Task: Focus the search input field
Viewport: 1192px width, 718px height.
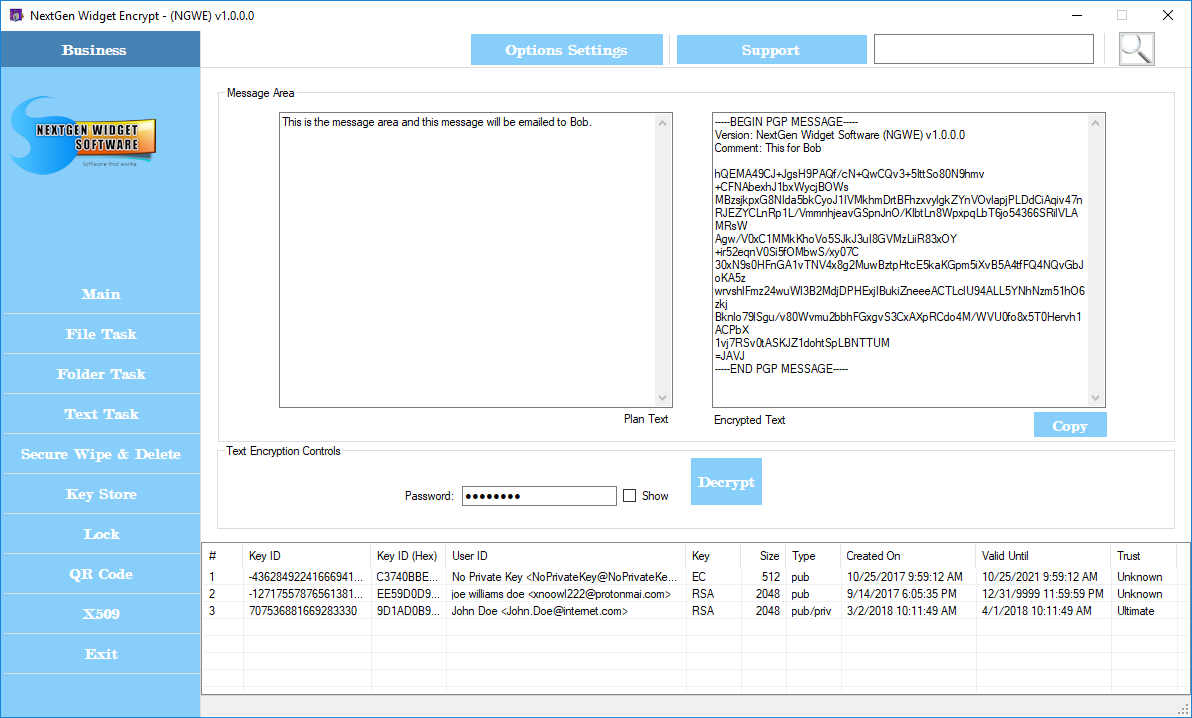Action: 984,49
